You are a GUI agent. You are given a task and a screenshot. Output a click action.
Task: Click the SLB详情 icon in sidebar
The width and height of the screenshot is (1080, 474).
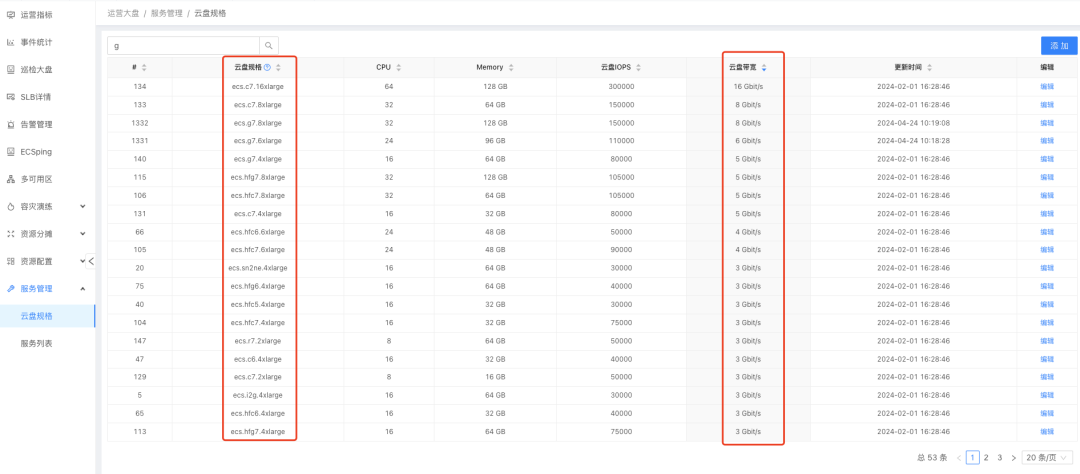10,97
